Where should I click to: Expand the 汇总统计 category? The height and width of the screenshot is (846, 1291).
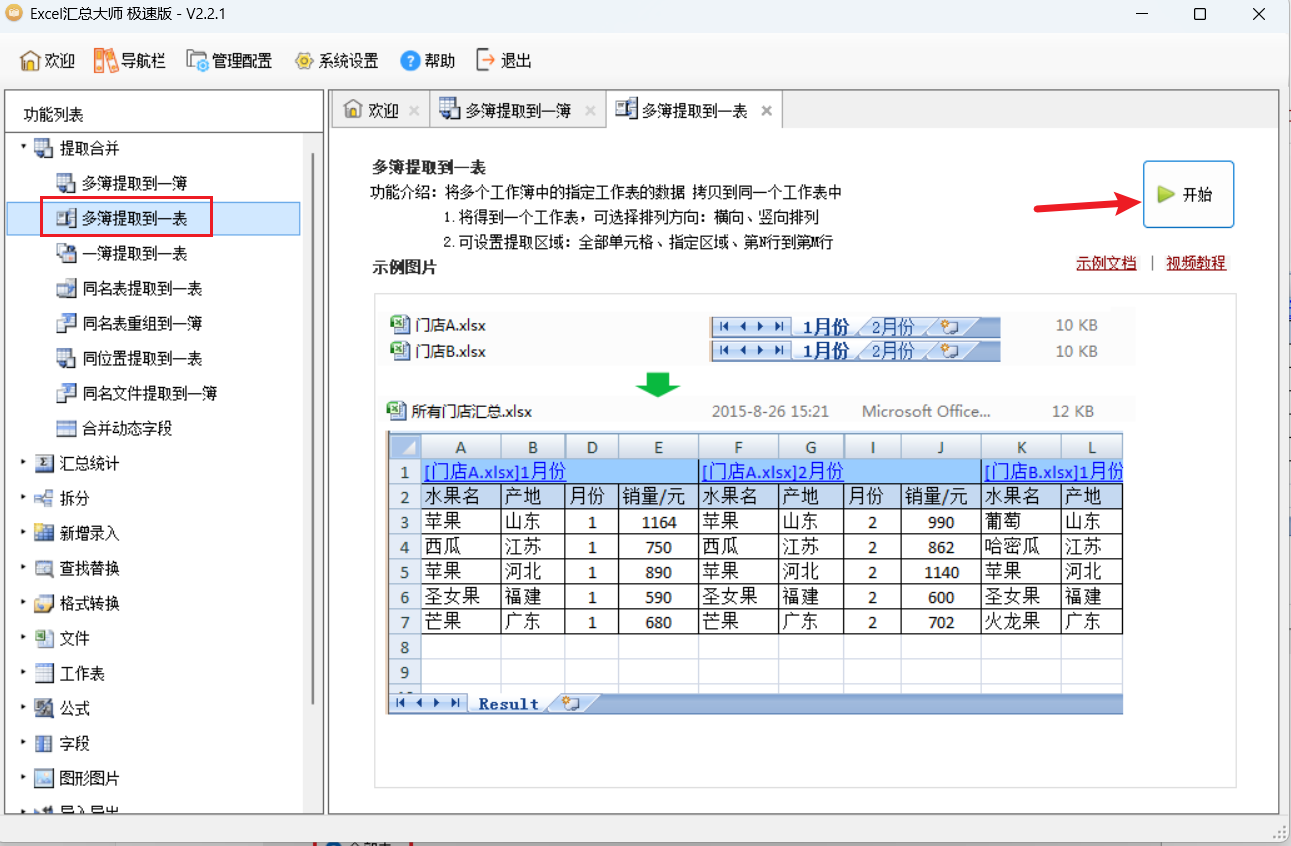pyautogui.click(x=23, y=463)
